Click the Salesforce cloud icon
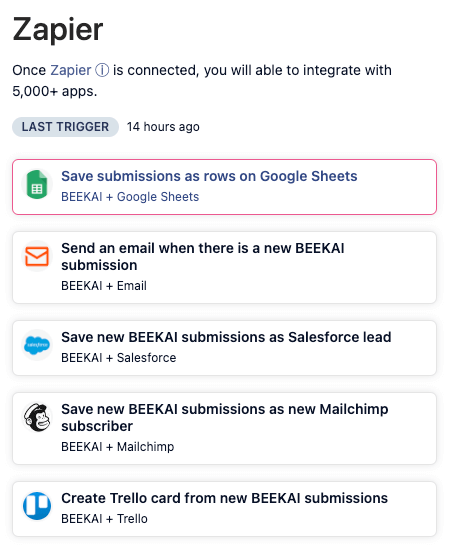Image resolution: width=451 pixels, height=556 pixels. (37, 345)
